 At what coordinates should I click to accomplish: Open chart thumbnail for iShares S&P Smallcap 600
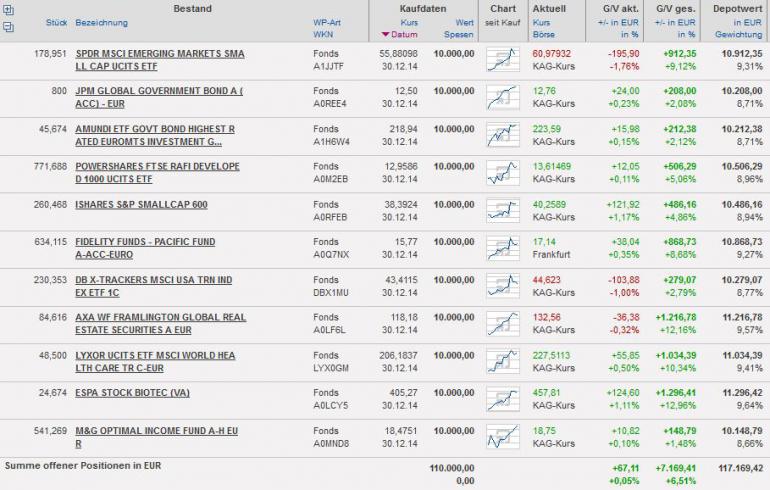point(503,211)
